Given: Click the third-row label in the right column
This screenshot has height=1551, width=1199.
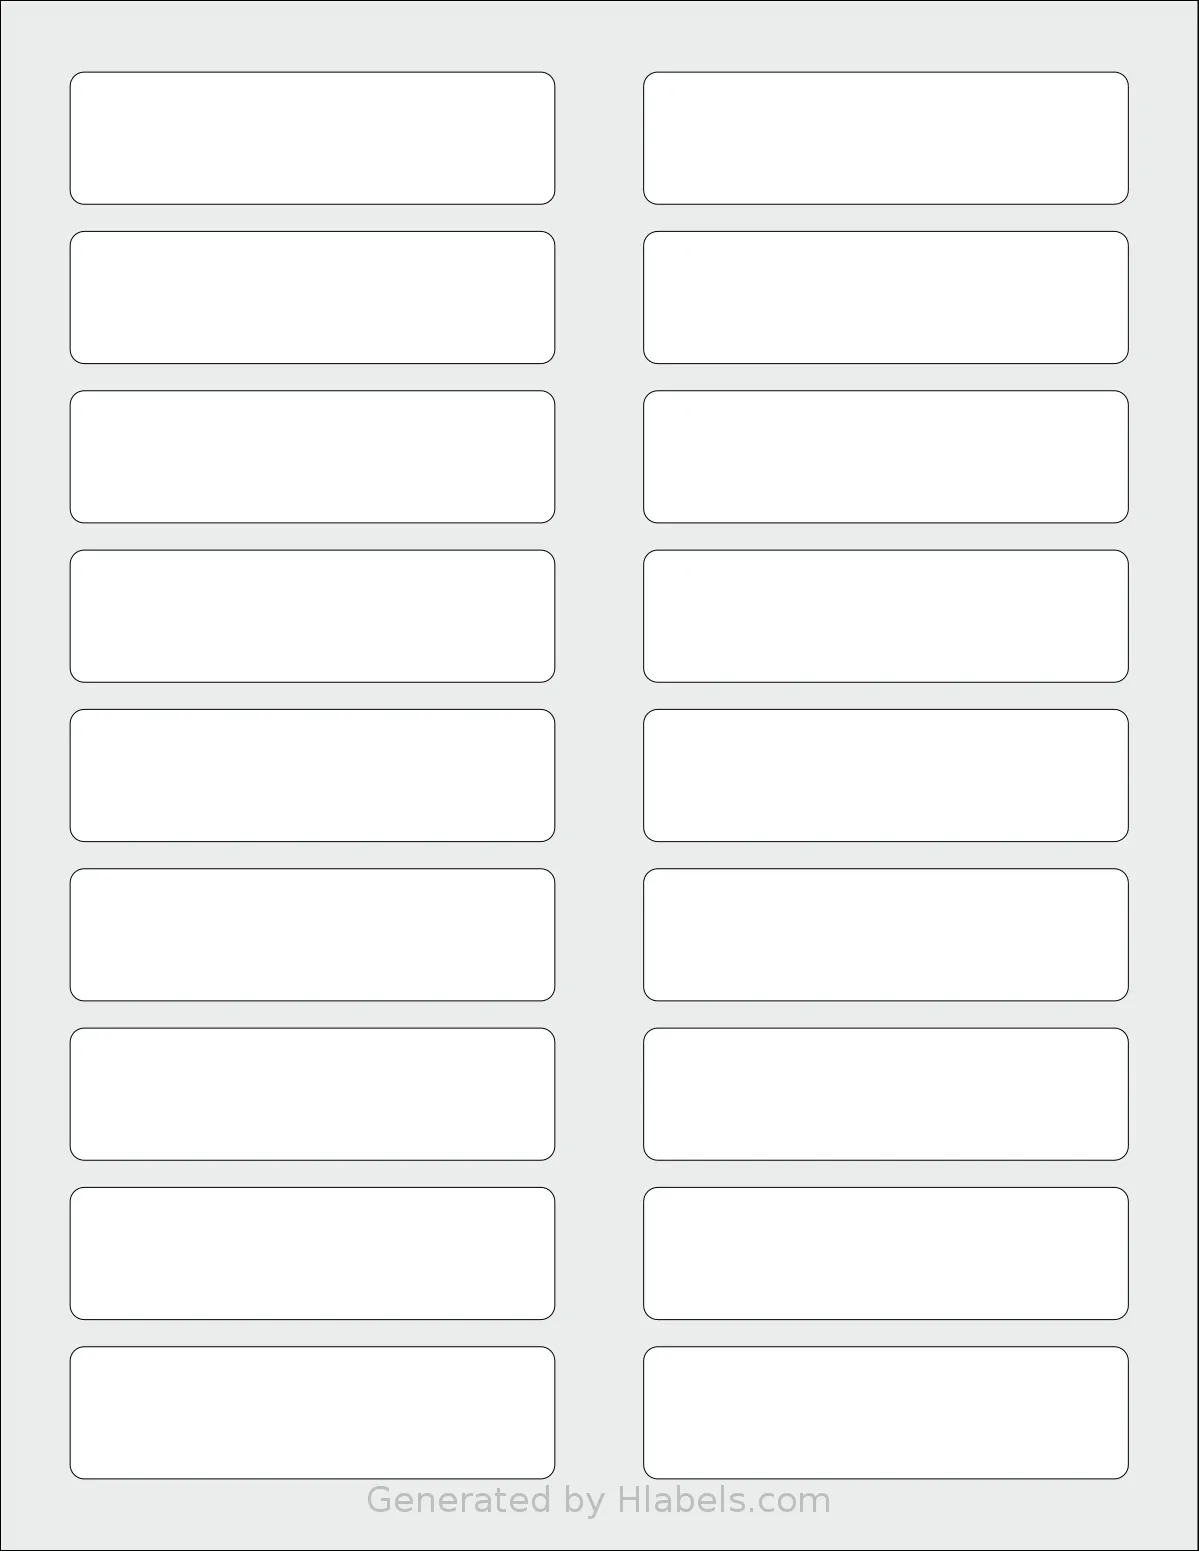Looking at the screenshot, I should click(x=886, y=457).
